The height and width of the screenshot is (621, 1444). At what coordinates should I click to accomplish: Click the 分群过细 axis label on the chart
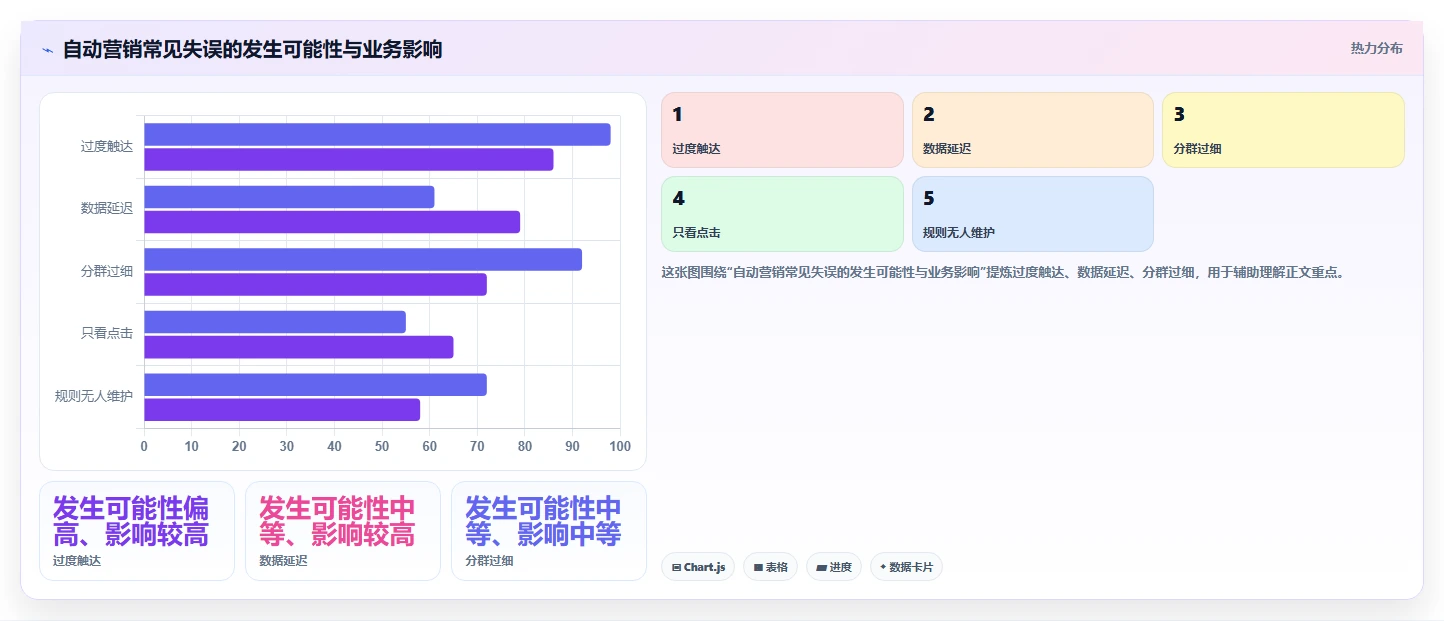coord(107,271)
